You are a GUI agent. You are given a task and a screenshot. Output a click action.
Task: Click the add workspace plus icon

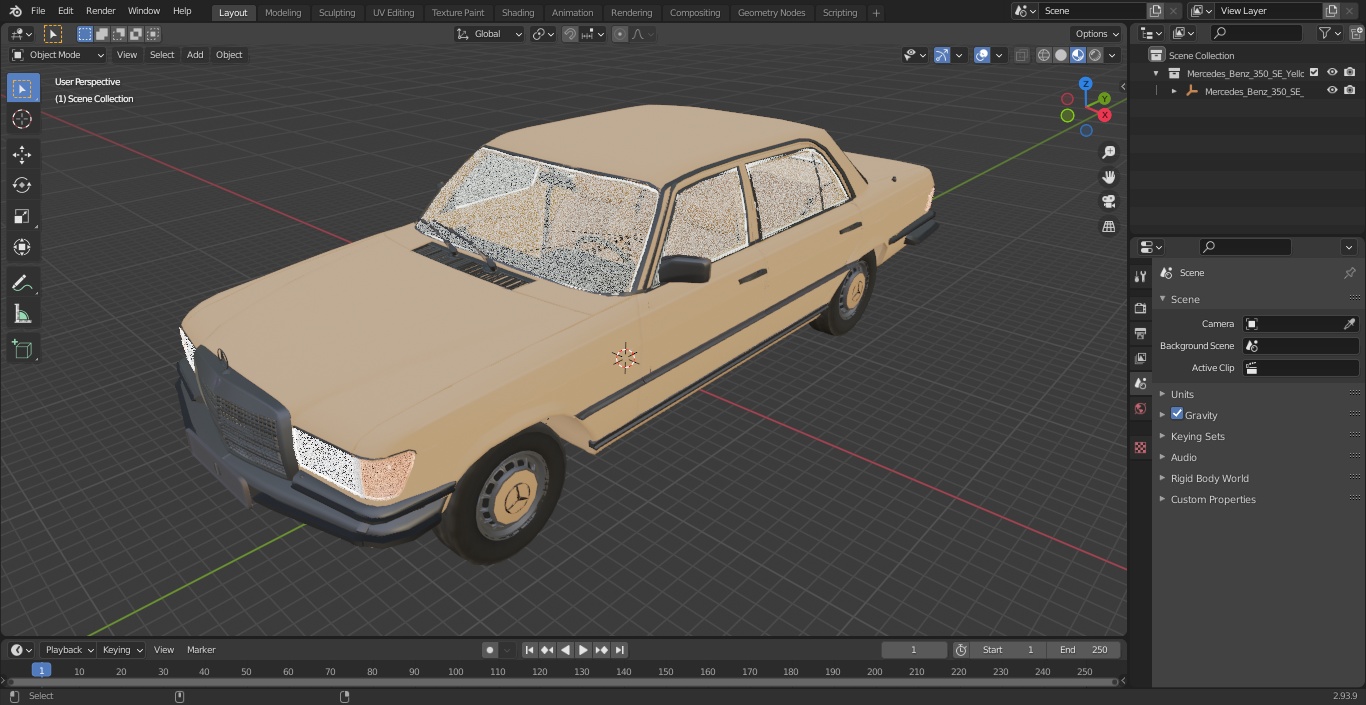point(876,13)
